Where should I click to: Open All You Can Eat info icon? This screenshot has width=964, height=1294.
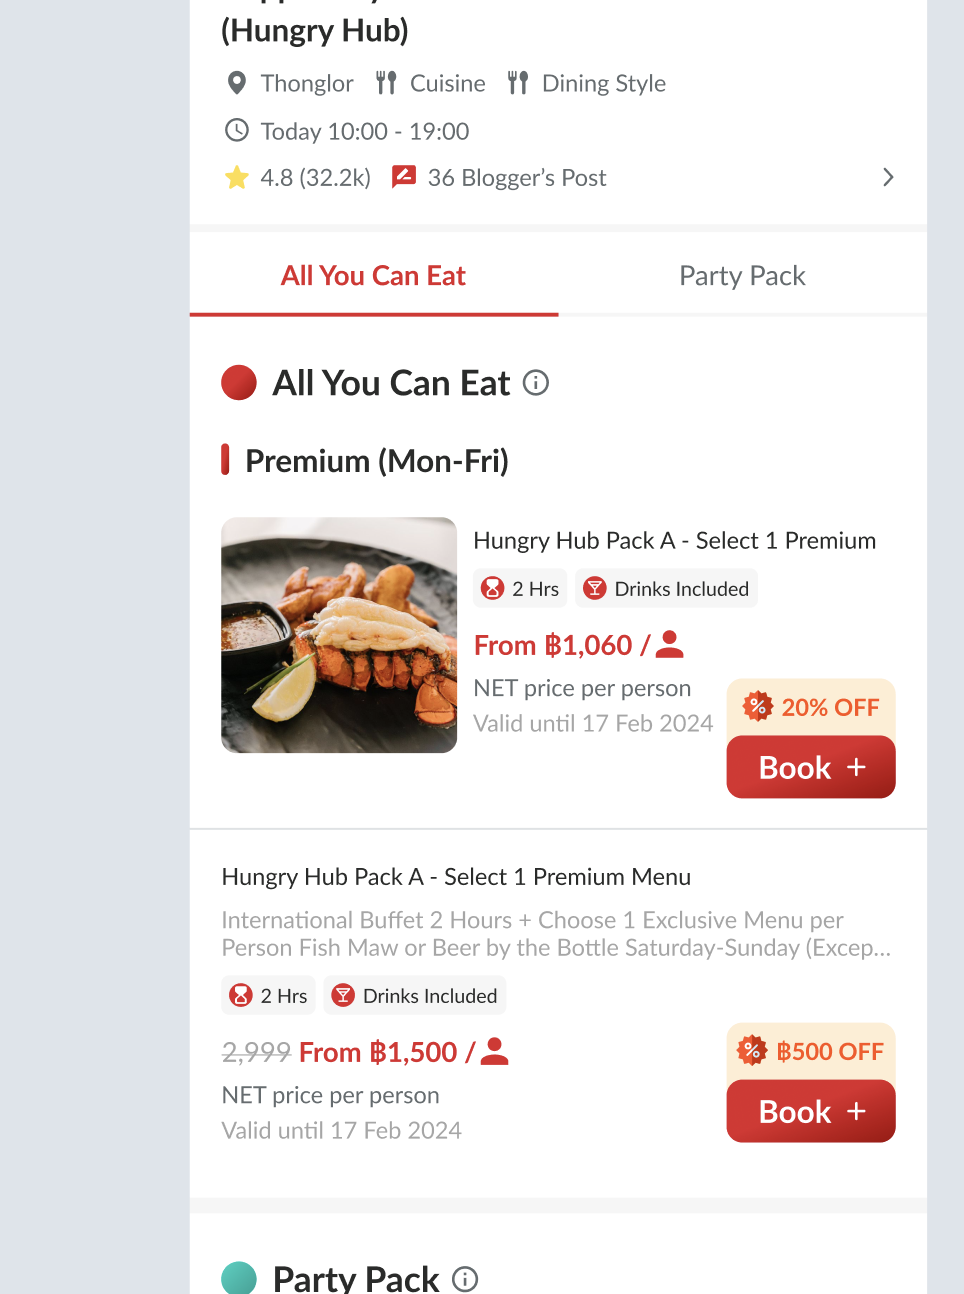(536, 383)
